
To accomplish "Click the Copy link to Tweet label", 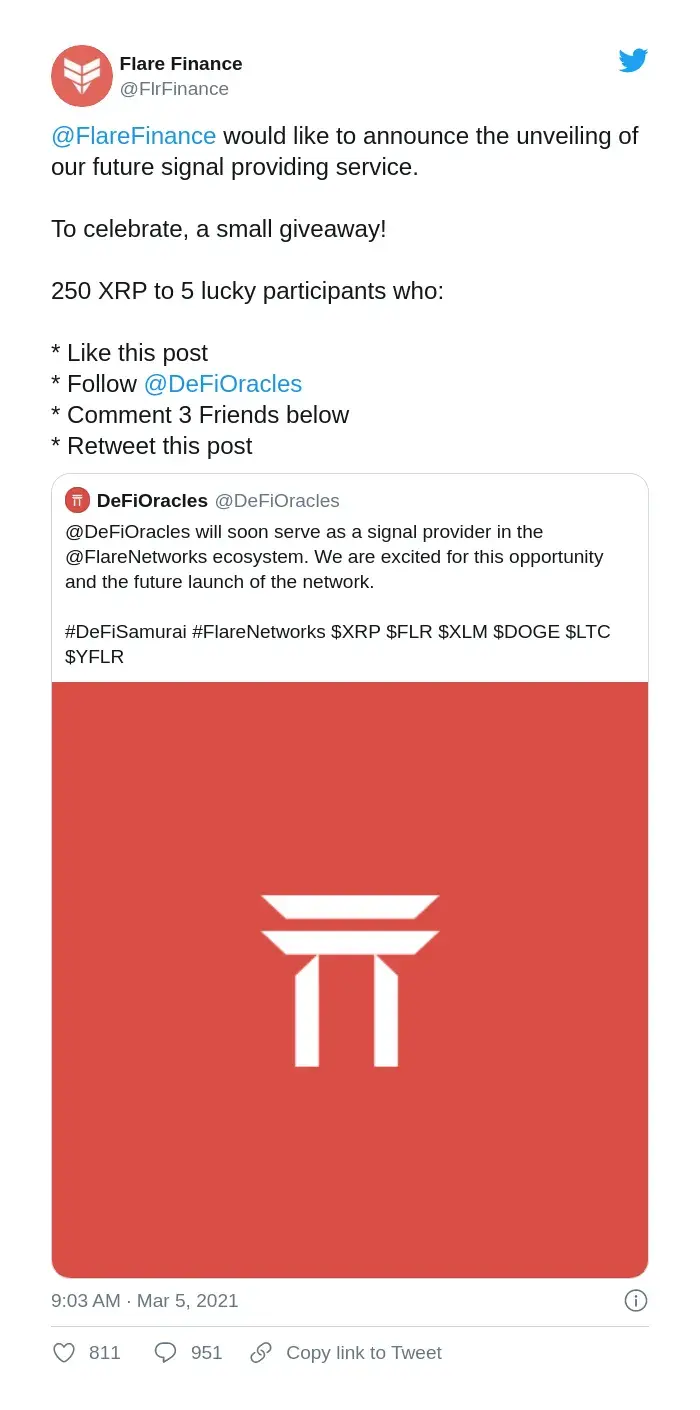I will (x=364, y=1352).
